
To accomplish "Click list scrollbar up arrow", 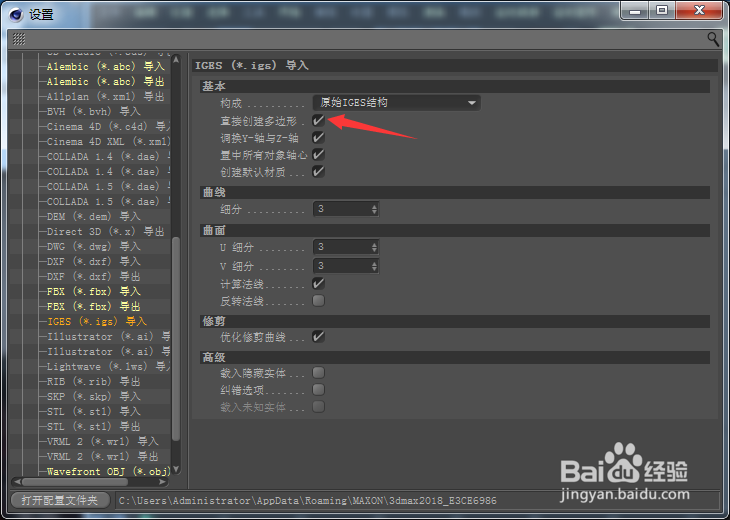I will coord(176,59).
